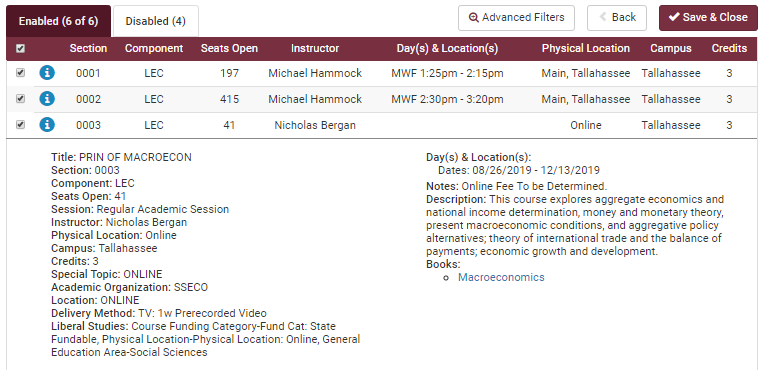768x370 pixels.
Task: Select the Enabled (6 of 6) tab
Action: click(59, 21)
